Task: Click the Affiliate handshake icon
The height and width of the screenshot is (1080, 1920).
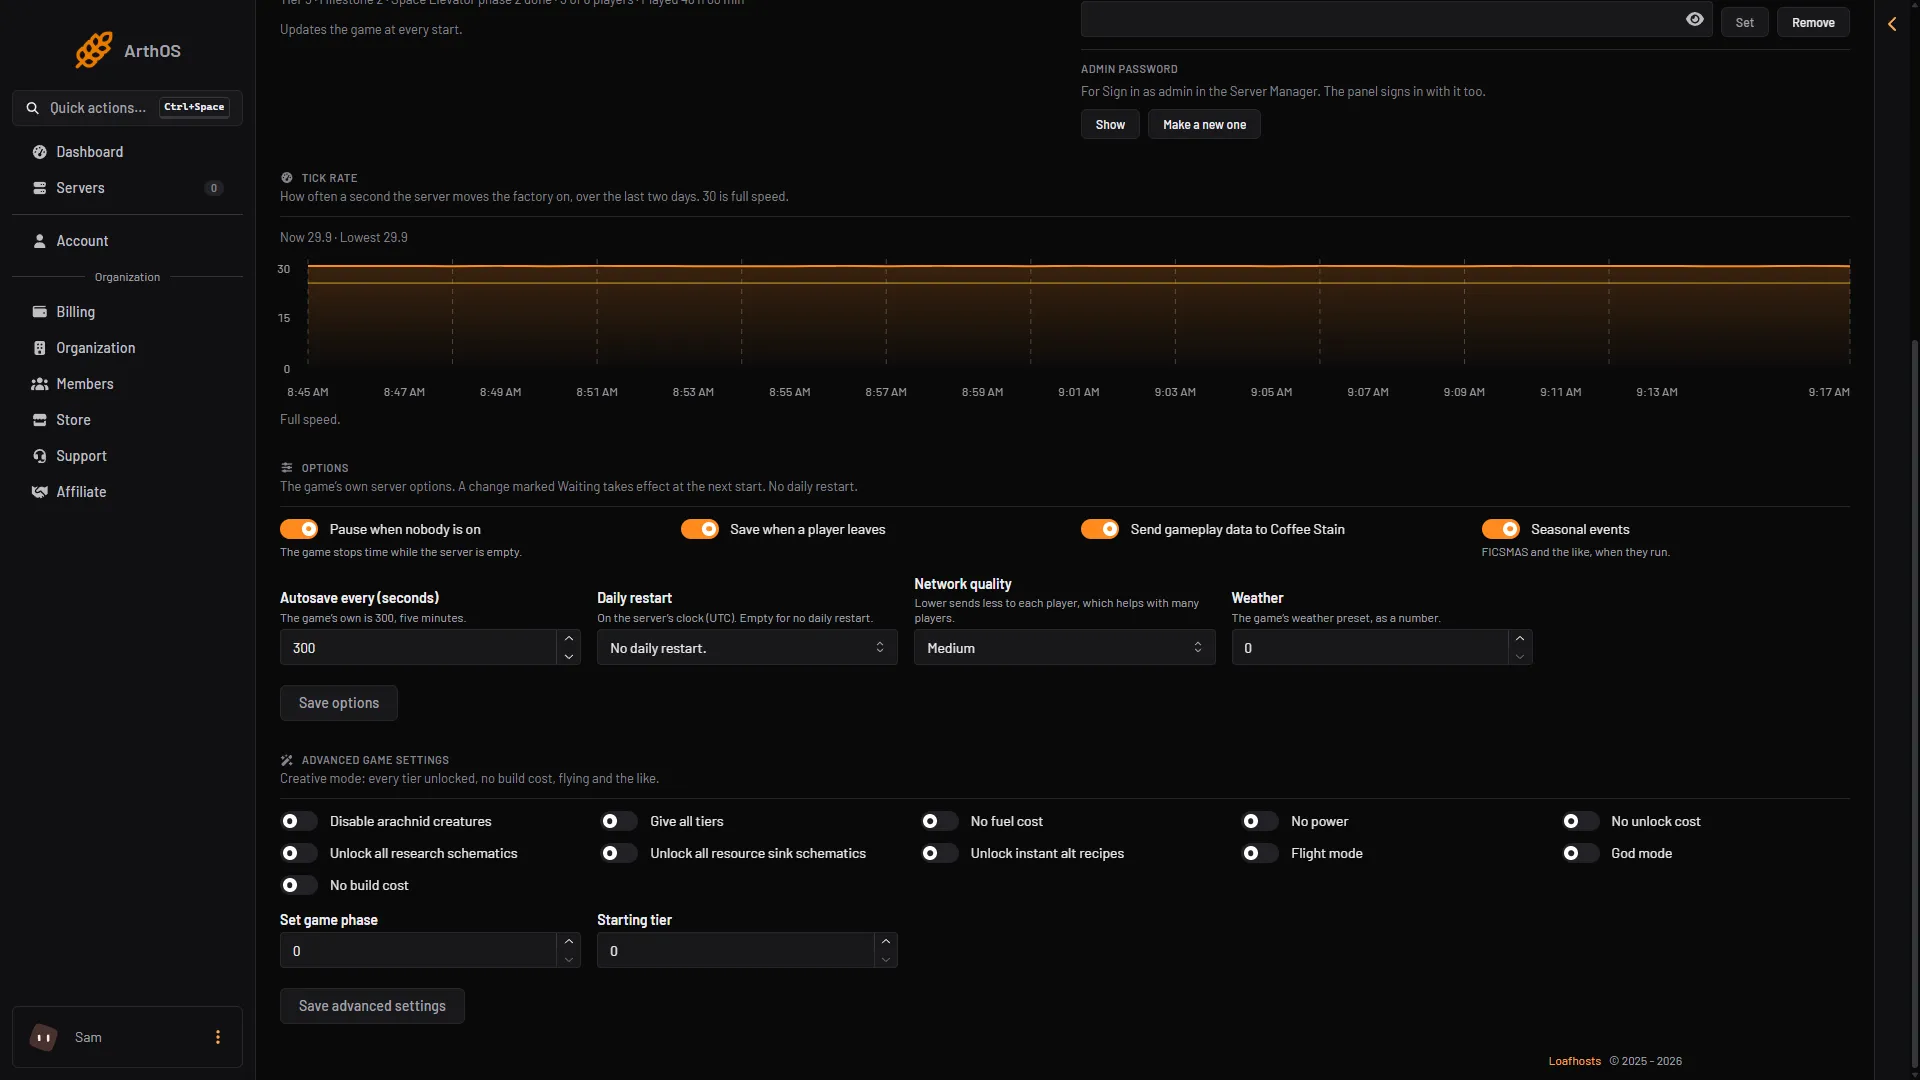Action: (40, 492)
